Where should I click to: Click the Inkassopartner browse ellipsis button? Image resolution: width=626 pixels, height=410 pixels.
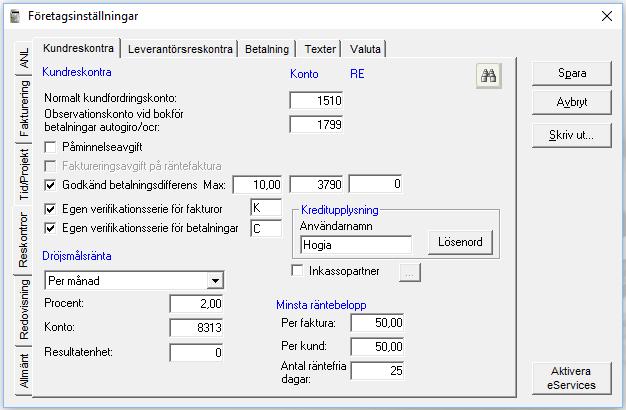pyautogui.click(x=410, y=273)
